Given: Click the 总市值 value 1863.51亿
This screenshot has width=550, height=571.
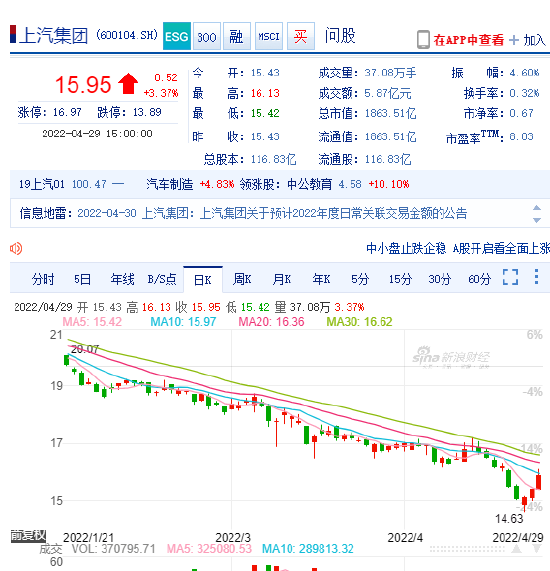Looking at the screenshot, I should 390,114.
